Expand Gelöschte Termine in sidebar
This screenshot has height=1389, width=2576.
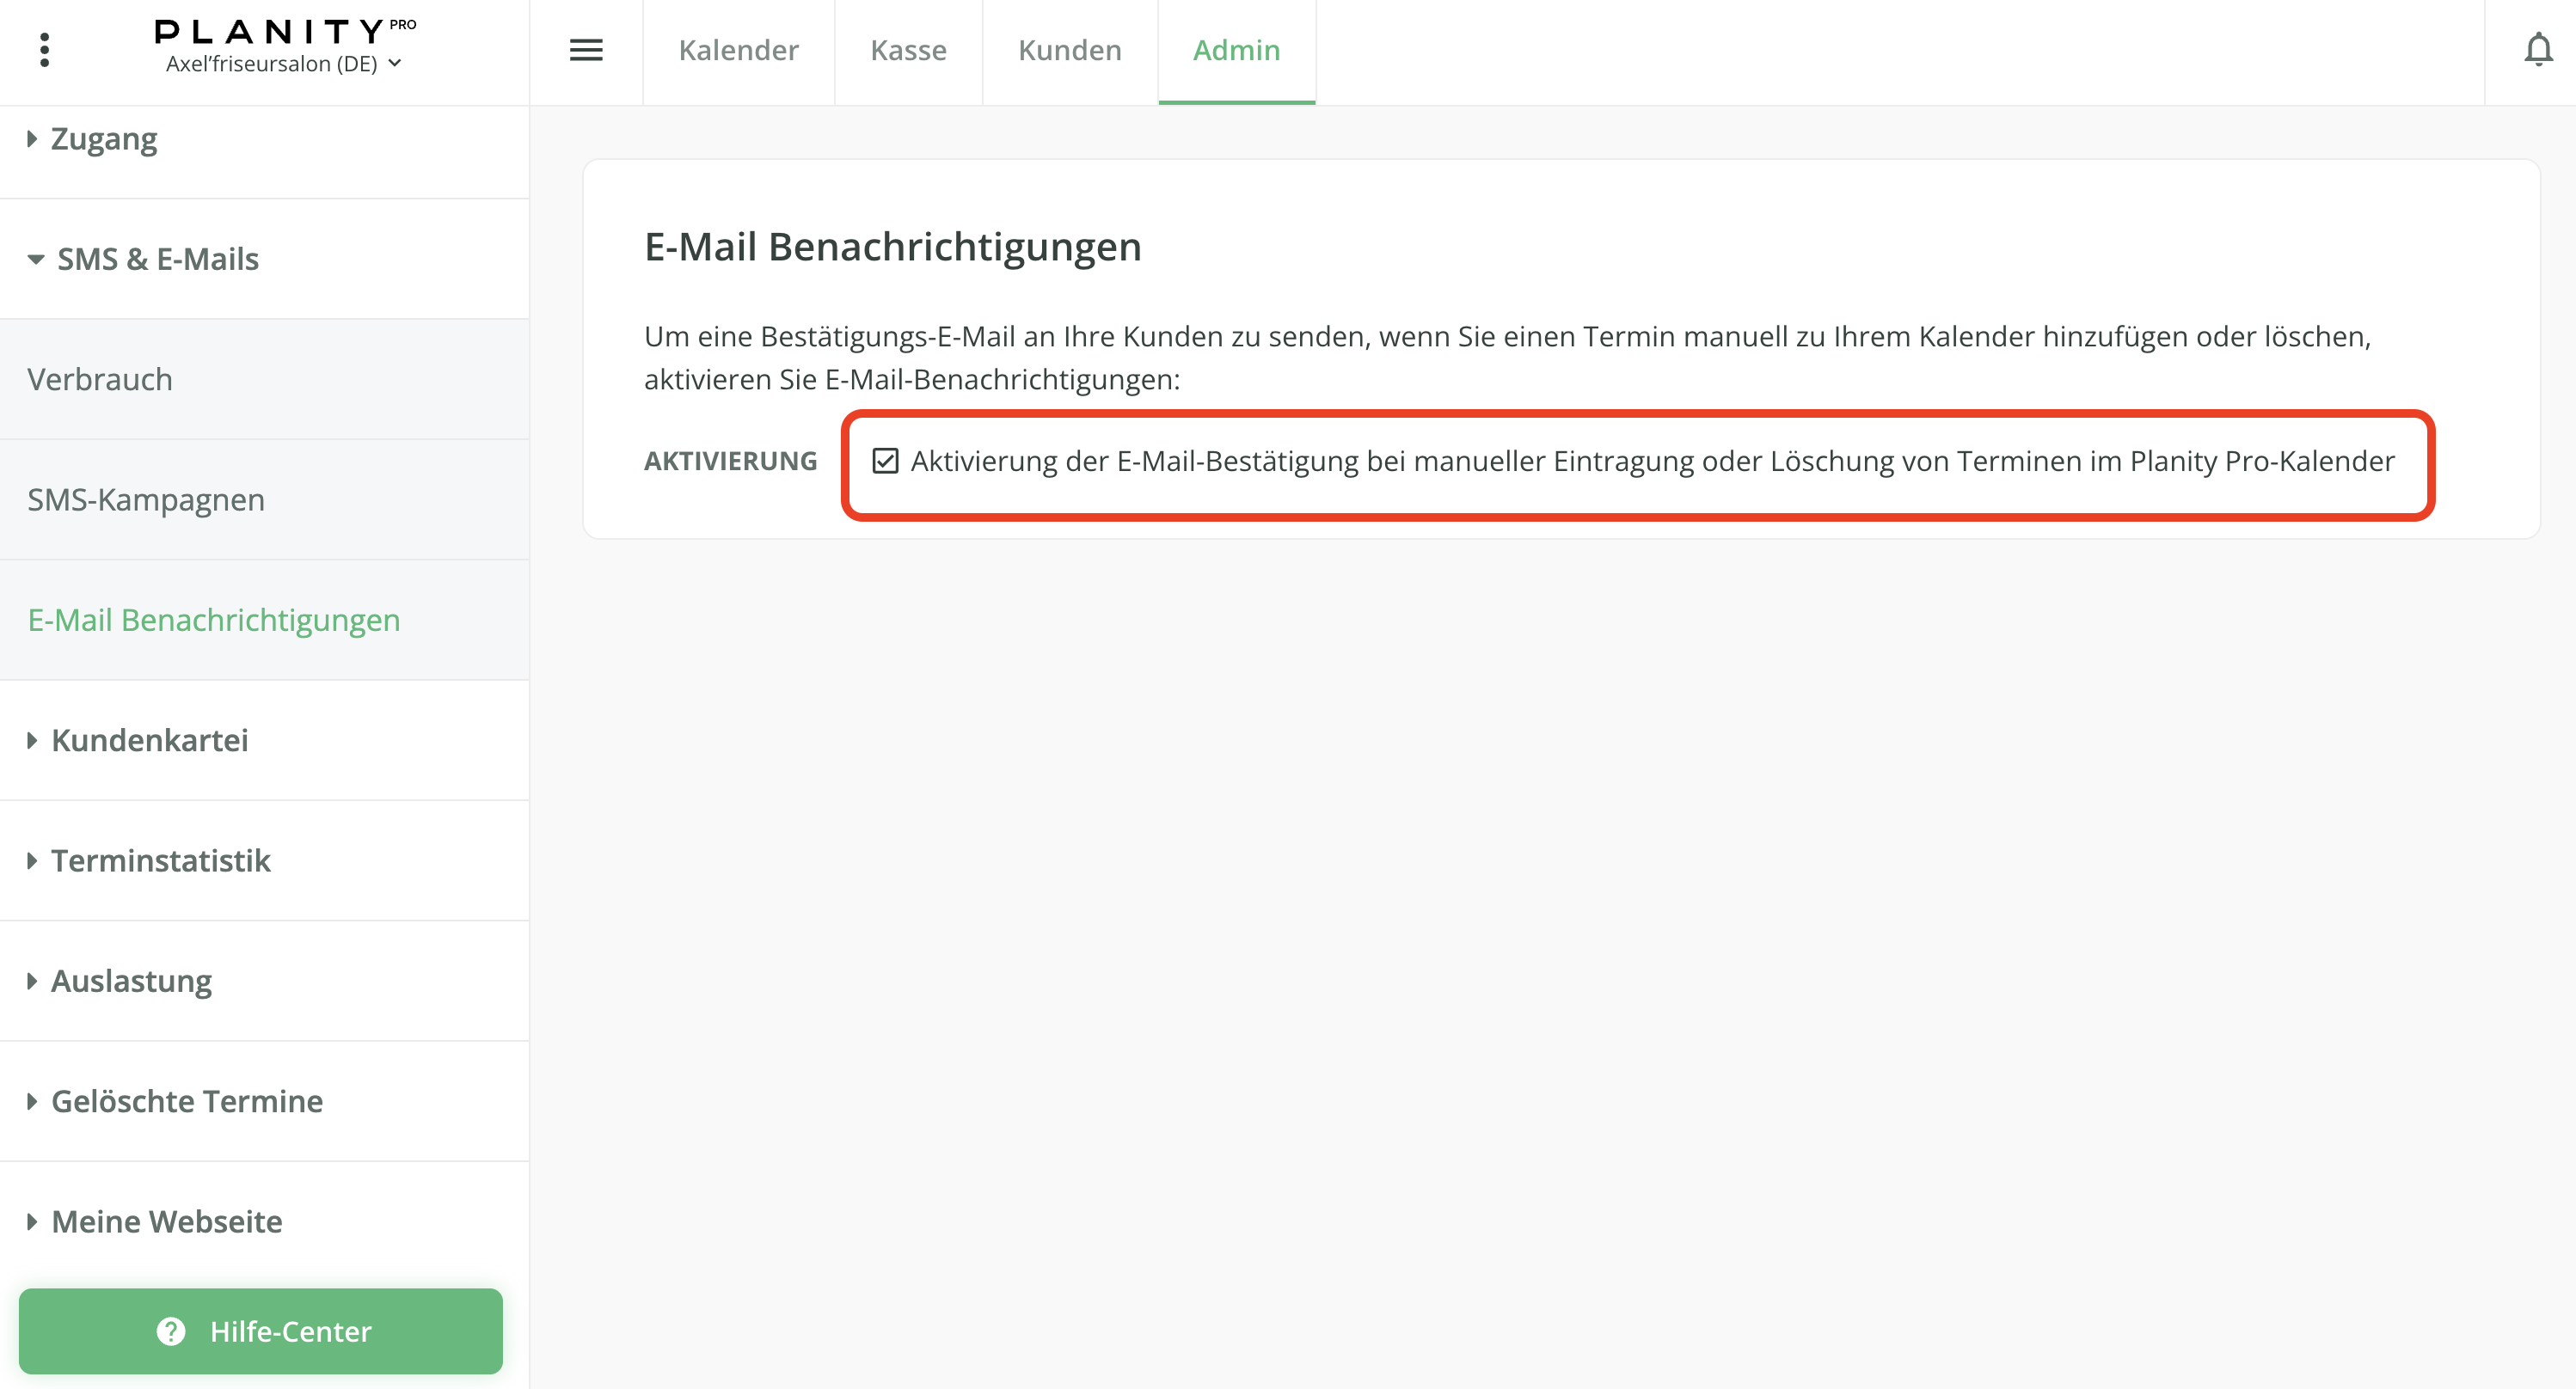tap(186, 1101)
